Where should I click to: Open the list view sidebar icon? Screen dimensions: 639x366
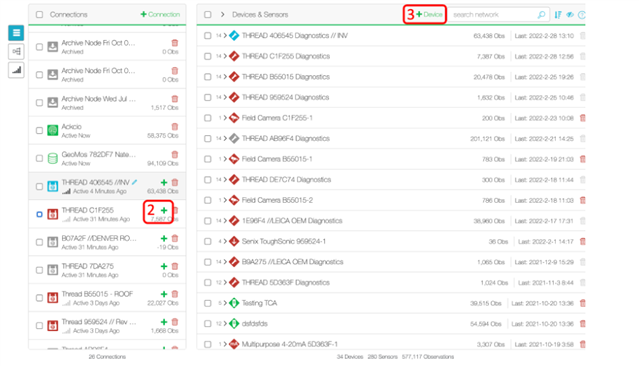tap(16, 33)
